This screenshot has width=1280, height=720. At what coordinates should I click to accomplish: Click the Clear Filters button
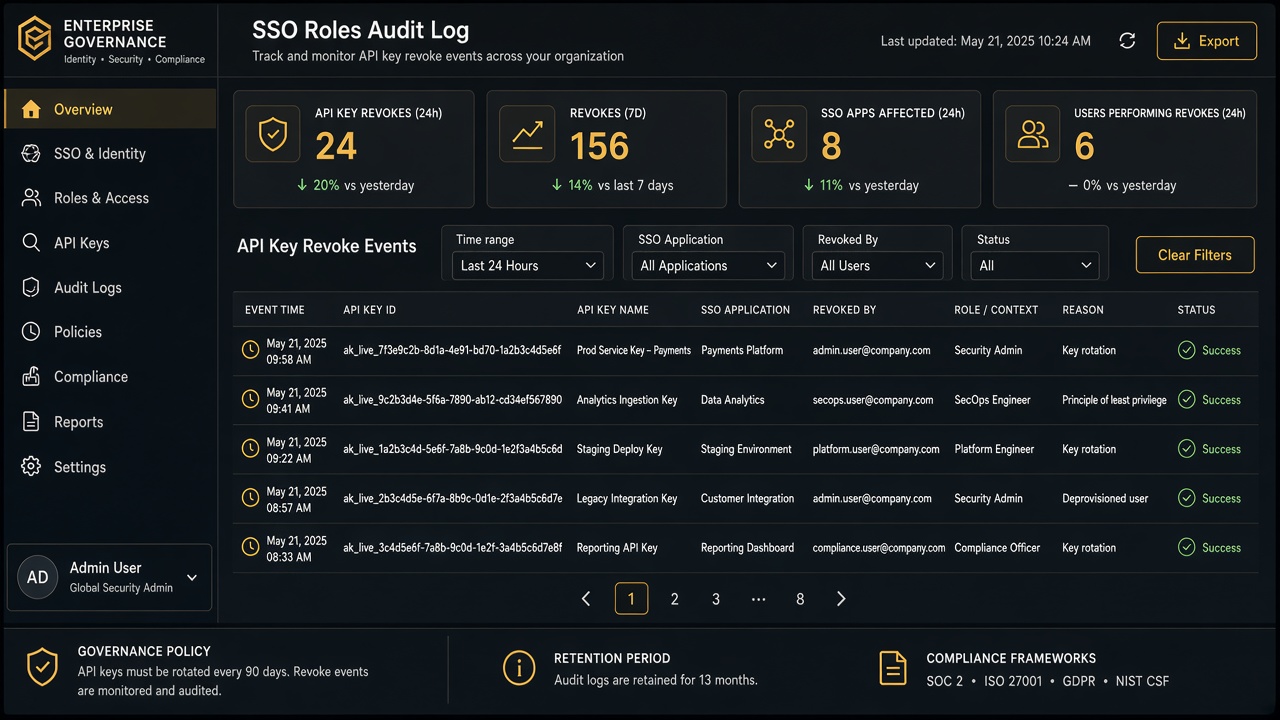click(x=1195, y=255)
